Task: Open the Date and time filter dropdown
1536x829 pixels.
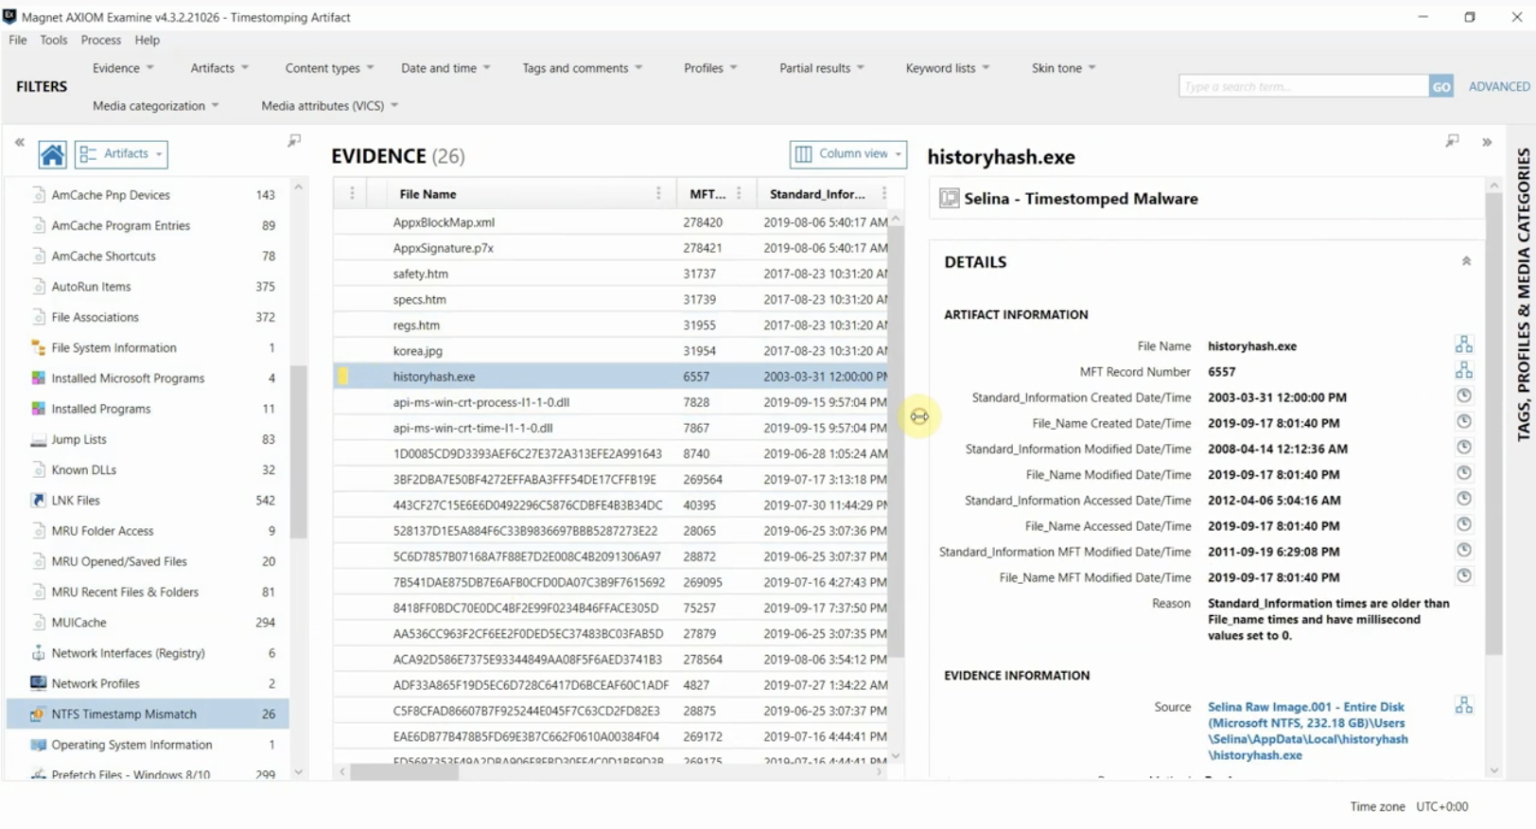Action: coord(444,67)
